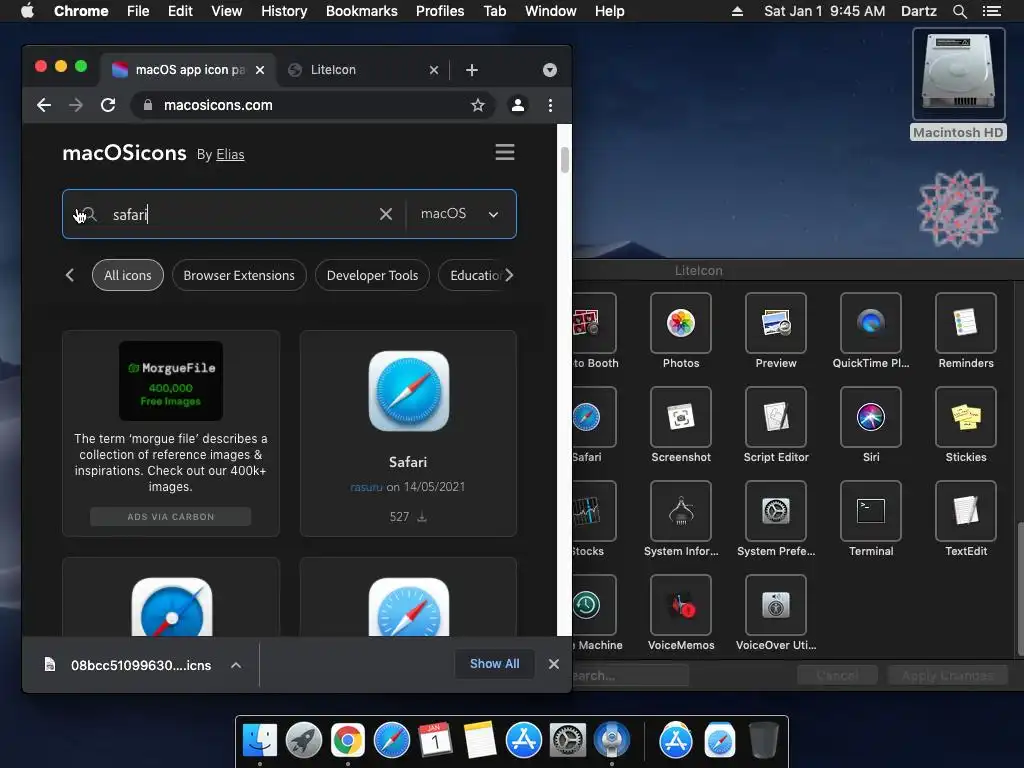Close the downloads bar
The width and height of the screenshot is (1024, 768).
pyautogui.click(x=554, y=664)
